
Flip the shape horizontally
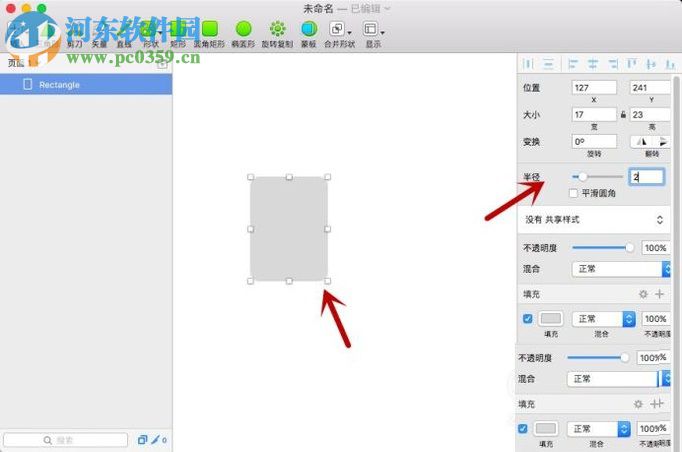(642, 141)
